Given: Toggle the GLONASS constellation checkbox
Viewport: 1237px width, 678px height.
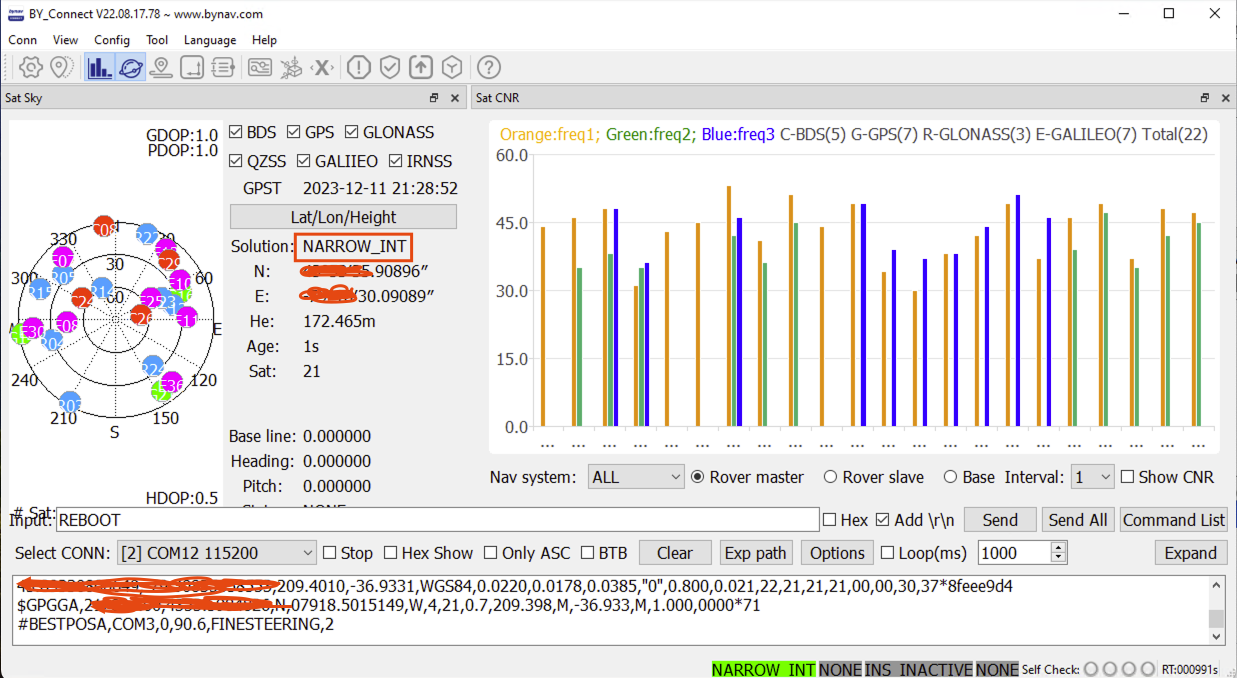Looking at the screenshot, I should [x=352, y=132].
